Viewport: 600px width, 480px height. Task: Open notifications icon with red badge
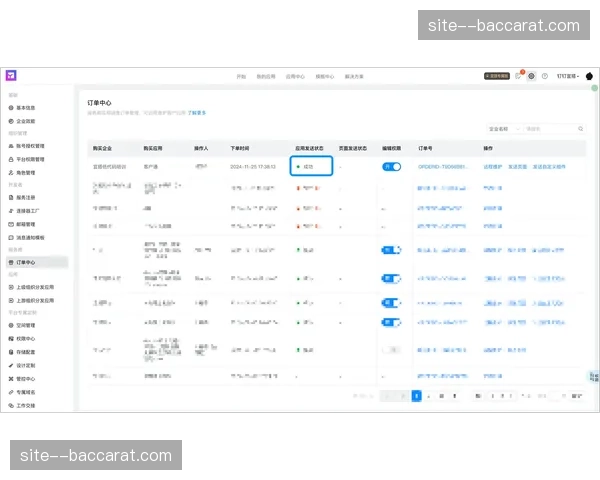[x=519, y=75]
